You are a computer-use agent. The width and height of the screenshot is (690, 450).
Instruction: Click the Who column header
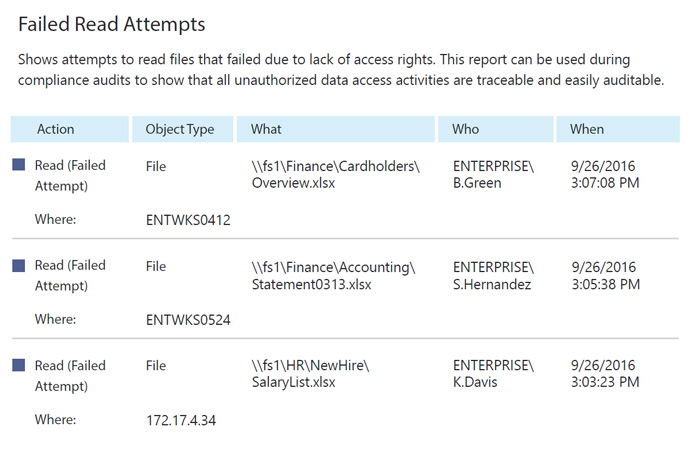click(x=495, y=129)
